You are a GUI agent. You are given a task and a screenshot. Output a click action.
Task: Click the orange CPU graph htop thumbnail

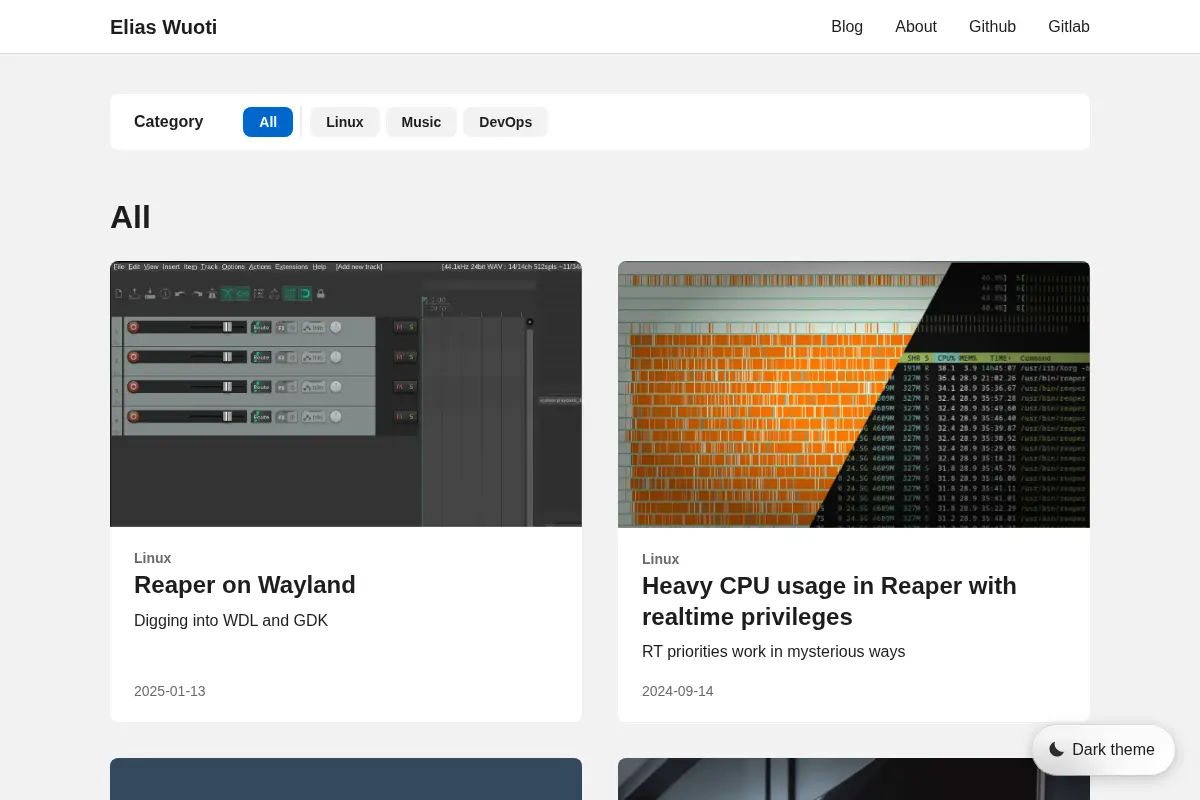[854, 394]
